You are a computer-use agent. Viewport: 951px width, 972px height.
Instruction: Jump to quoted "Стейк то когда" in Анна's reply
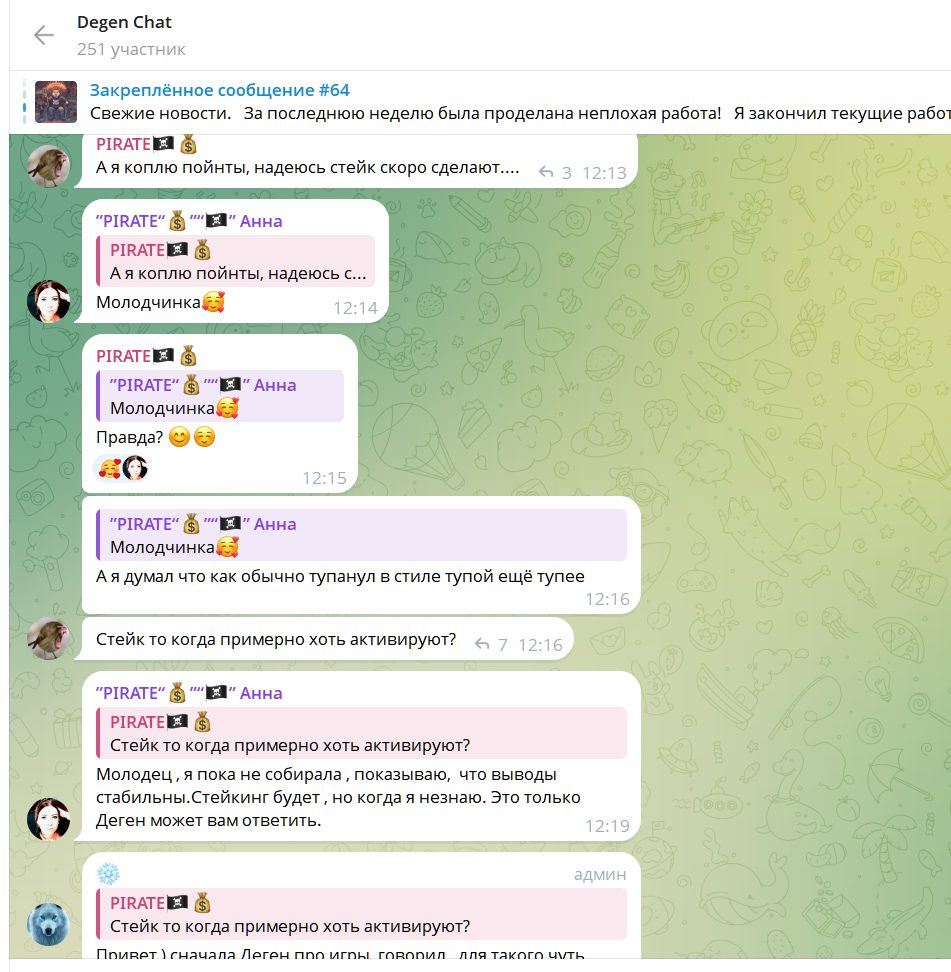tap(361, 733)
